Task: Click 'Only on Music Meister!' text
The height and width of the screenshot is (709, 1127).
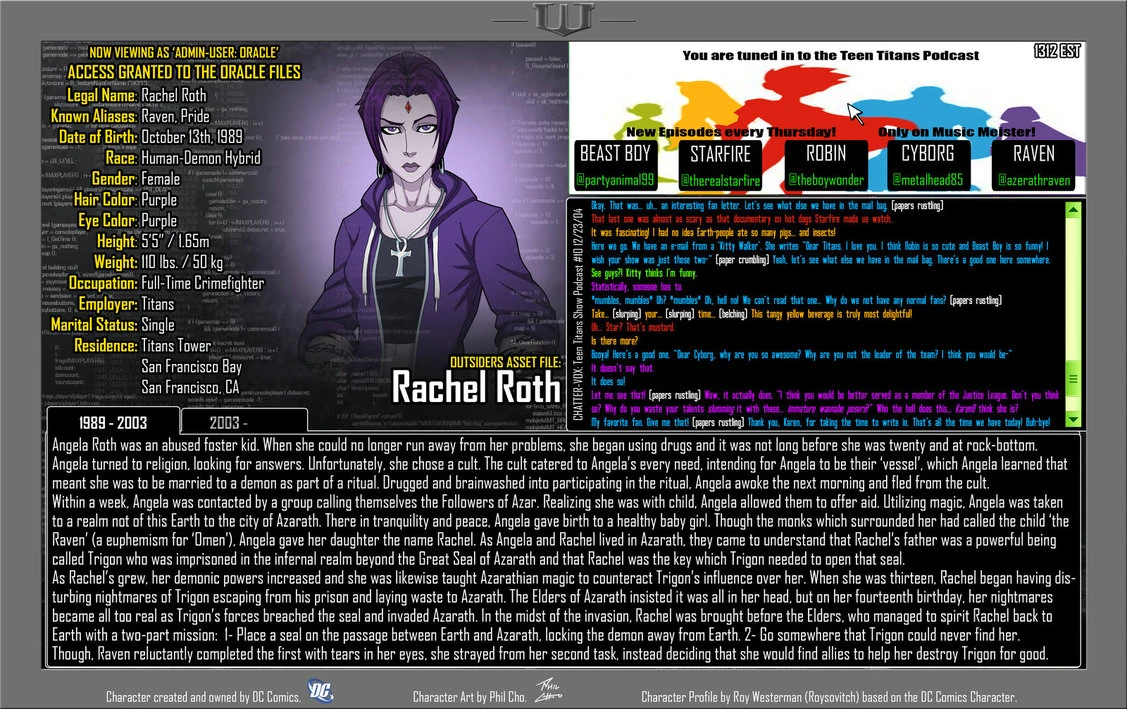Action: (x=957, y=132)
